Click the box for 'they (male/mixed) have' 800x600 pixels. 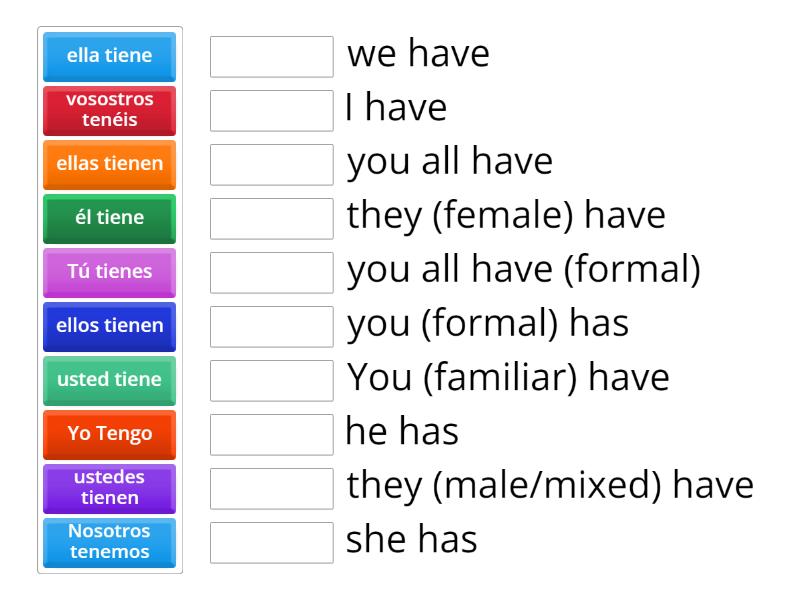point(272,489)
